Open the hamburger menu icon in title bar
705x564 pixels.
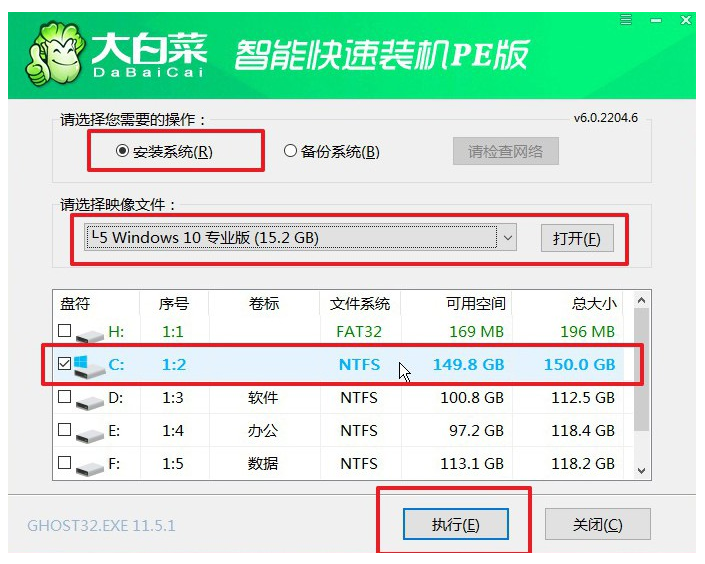[626, 20]
